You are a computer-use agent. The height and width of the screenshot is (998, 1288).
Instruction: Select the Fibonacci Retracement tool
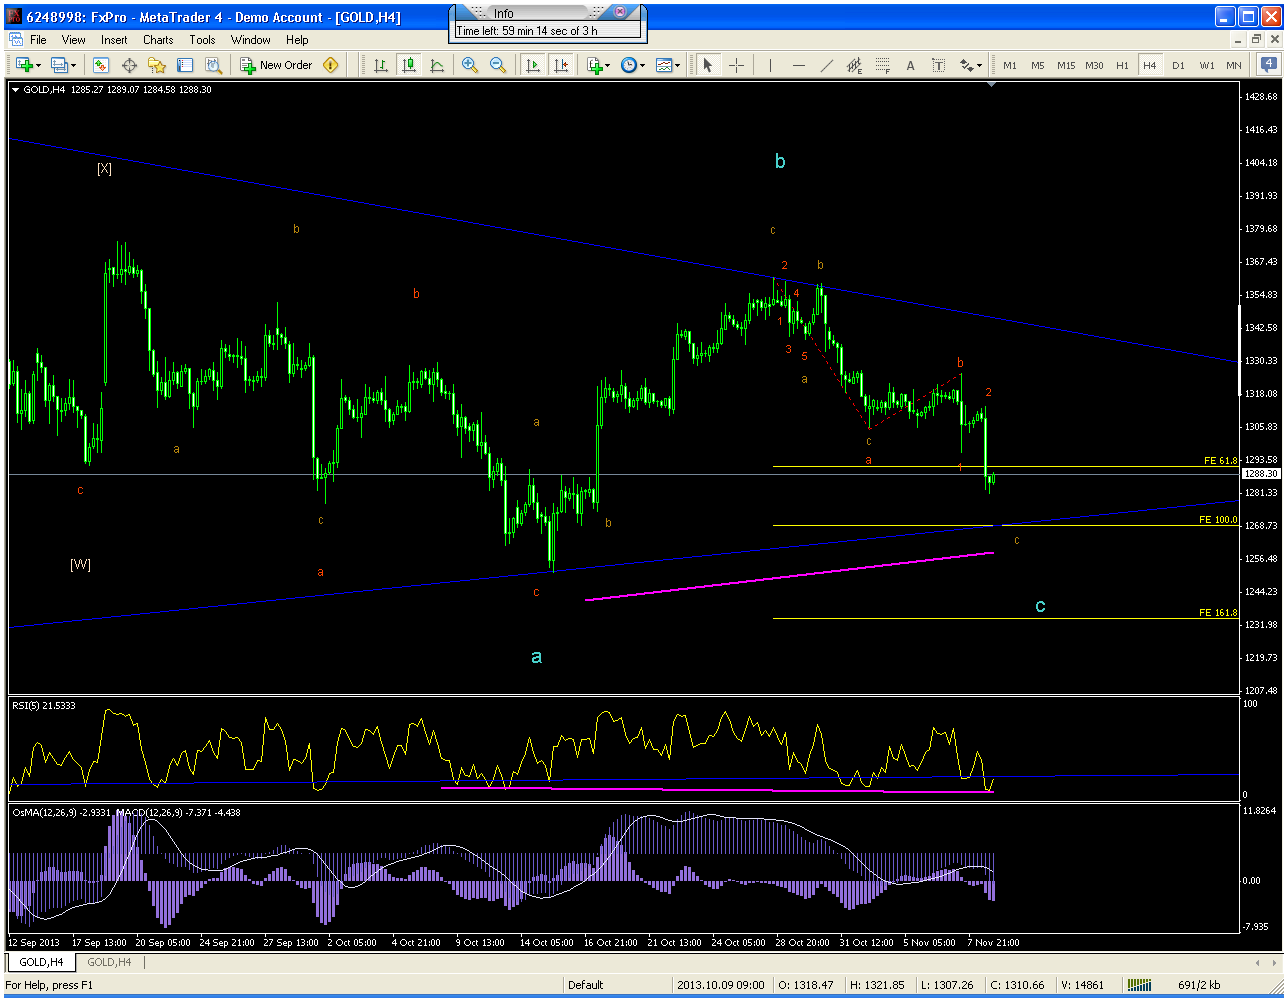(x=882, y=65)
